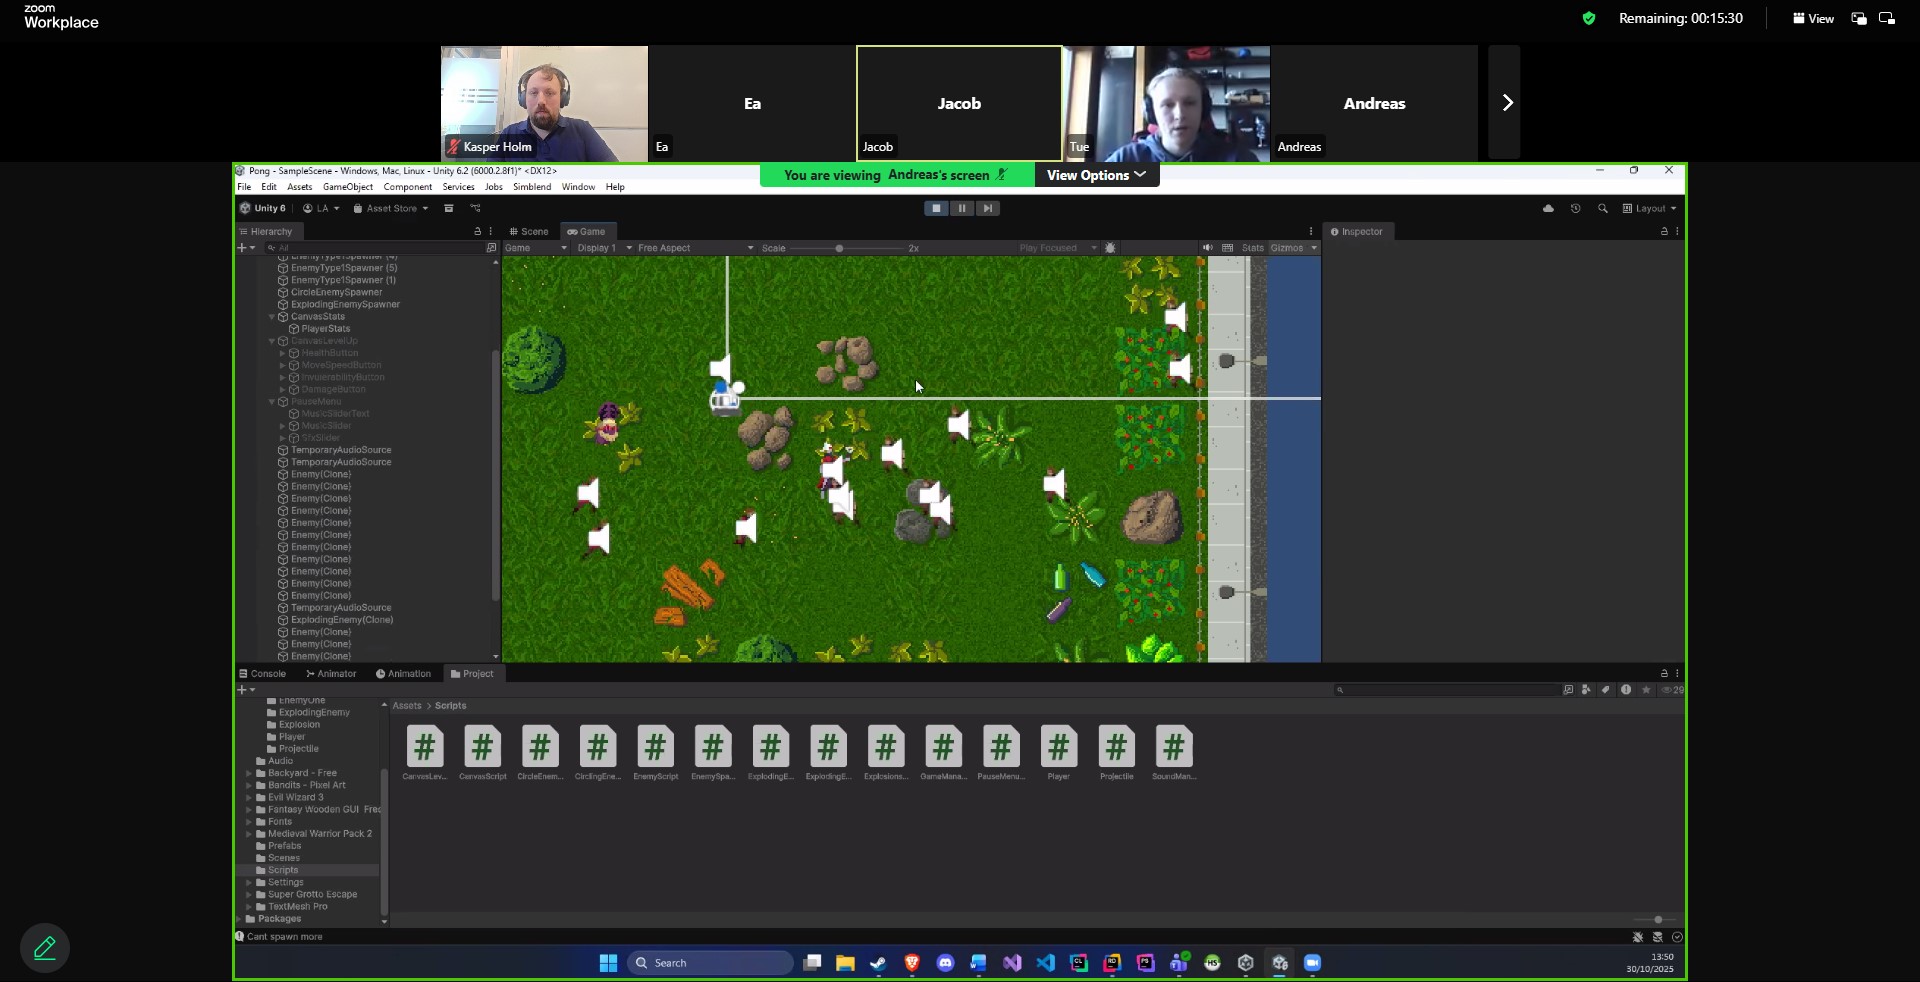
Task: Open Unity Cloud from the cloud icon
Action: [x=1548, y=208]
